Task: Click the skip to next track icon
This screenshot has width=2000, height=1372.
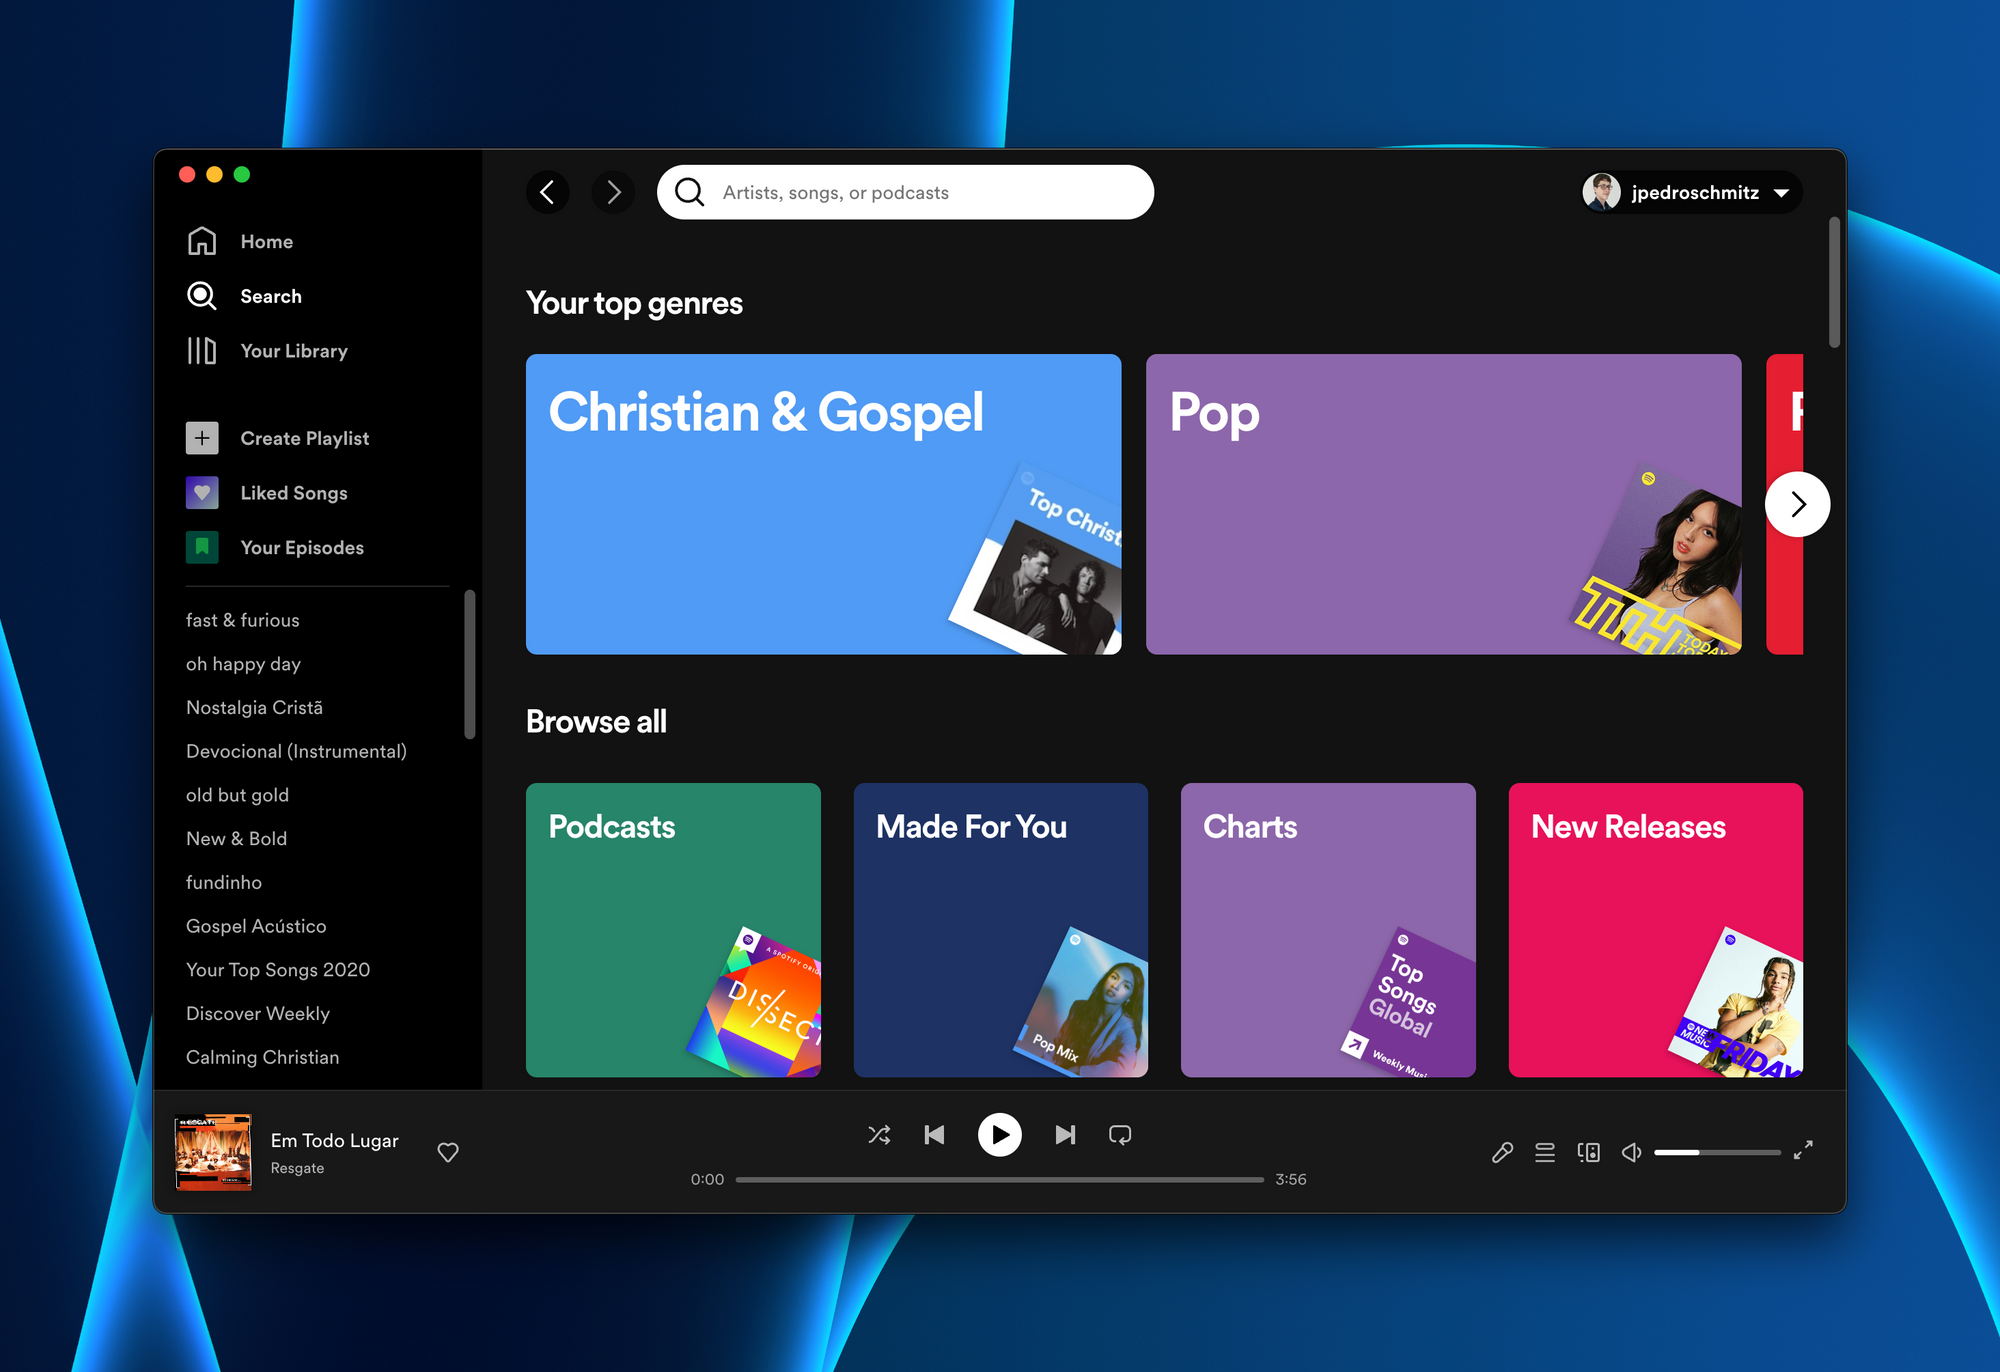Action: pos(1065,1135)
